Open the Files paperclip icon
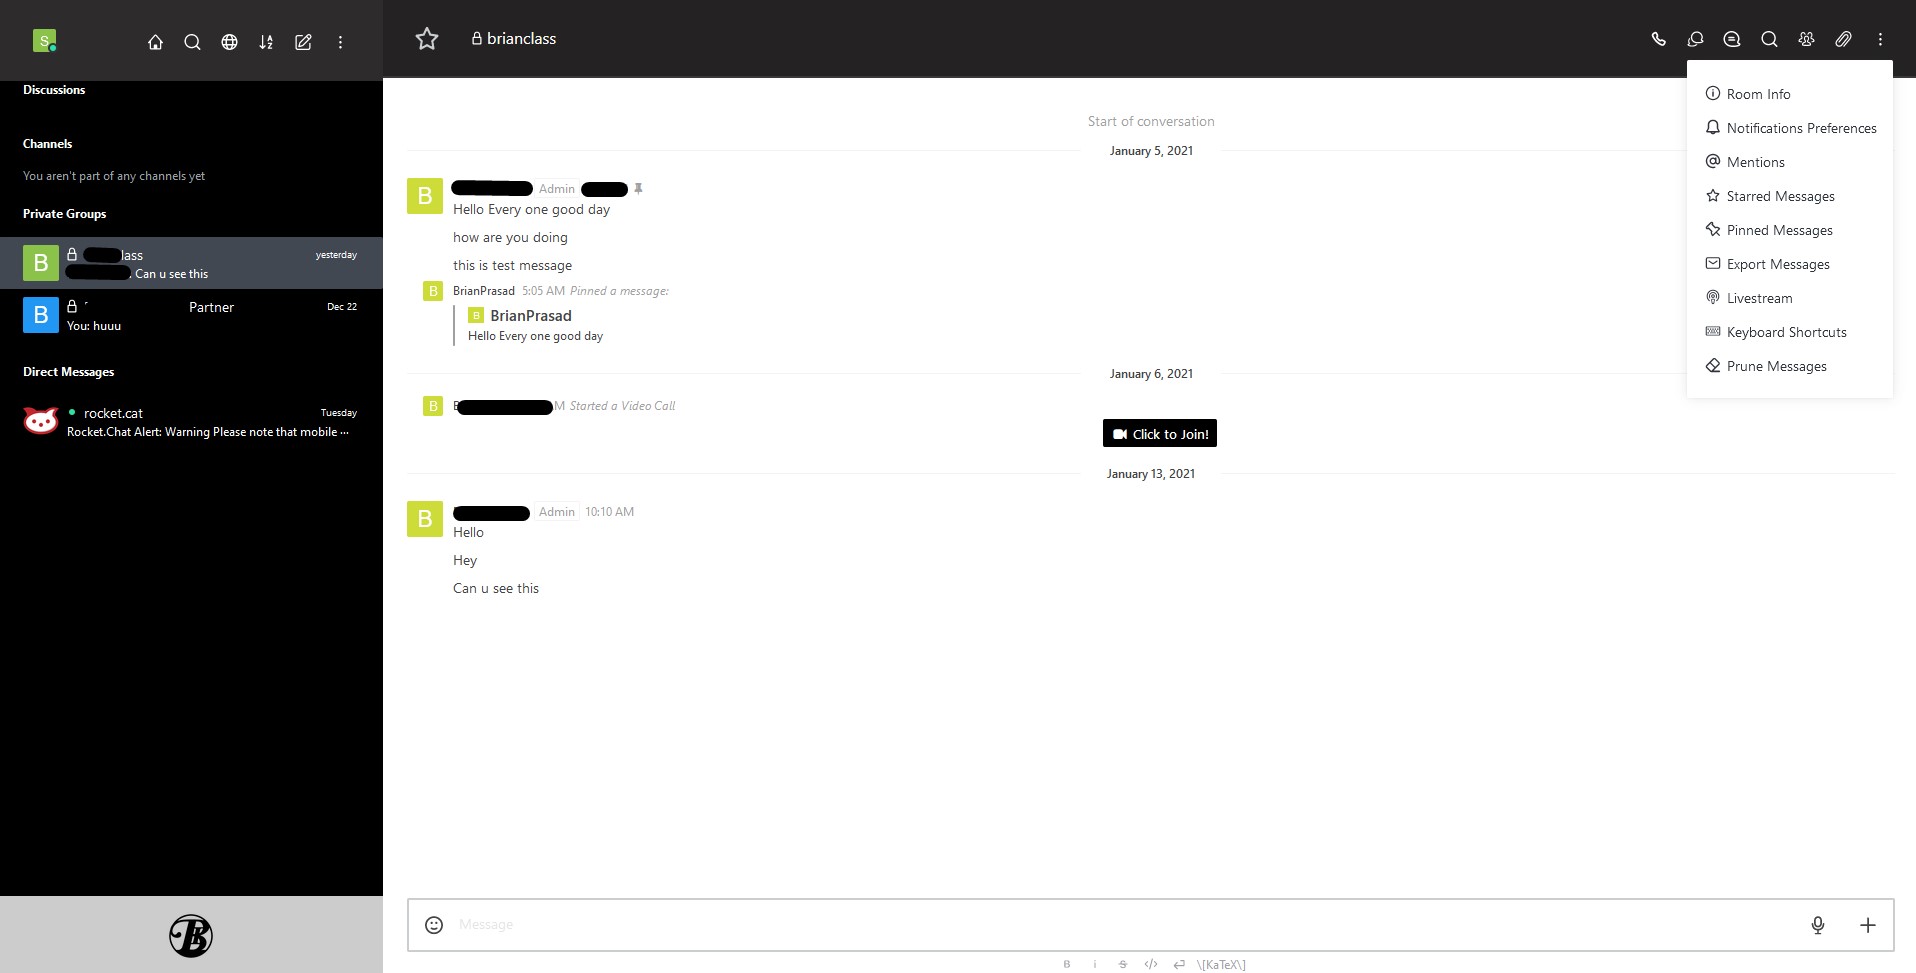The image size is (1916, 973). 1843,39
